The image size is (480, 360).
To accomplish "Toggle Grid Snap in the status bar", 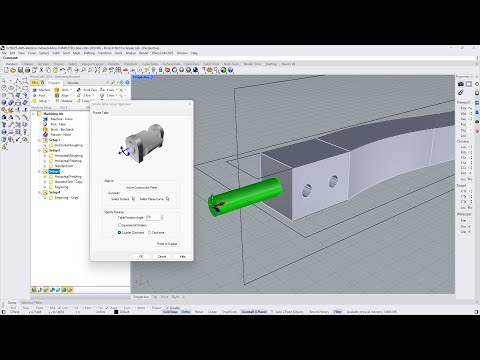I will click(x=170, y=312).
